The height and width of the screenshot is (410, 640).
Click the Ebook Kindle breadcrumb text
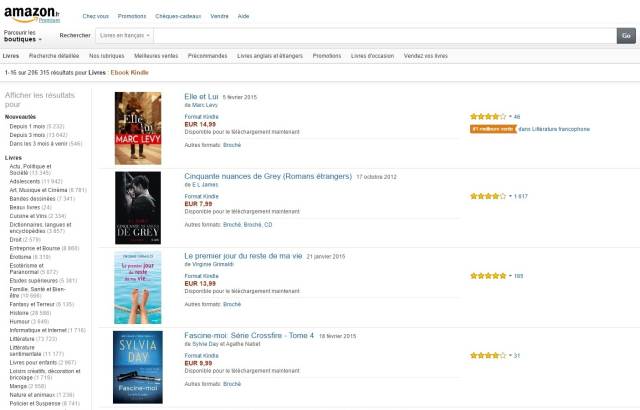pos(129,73)
